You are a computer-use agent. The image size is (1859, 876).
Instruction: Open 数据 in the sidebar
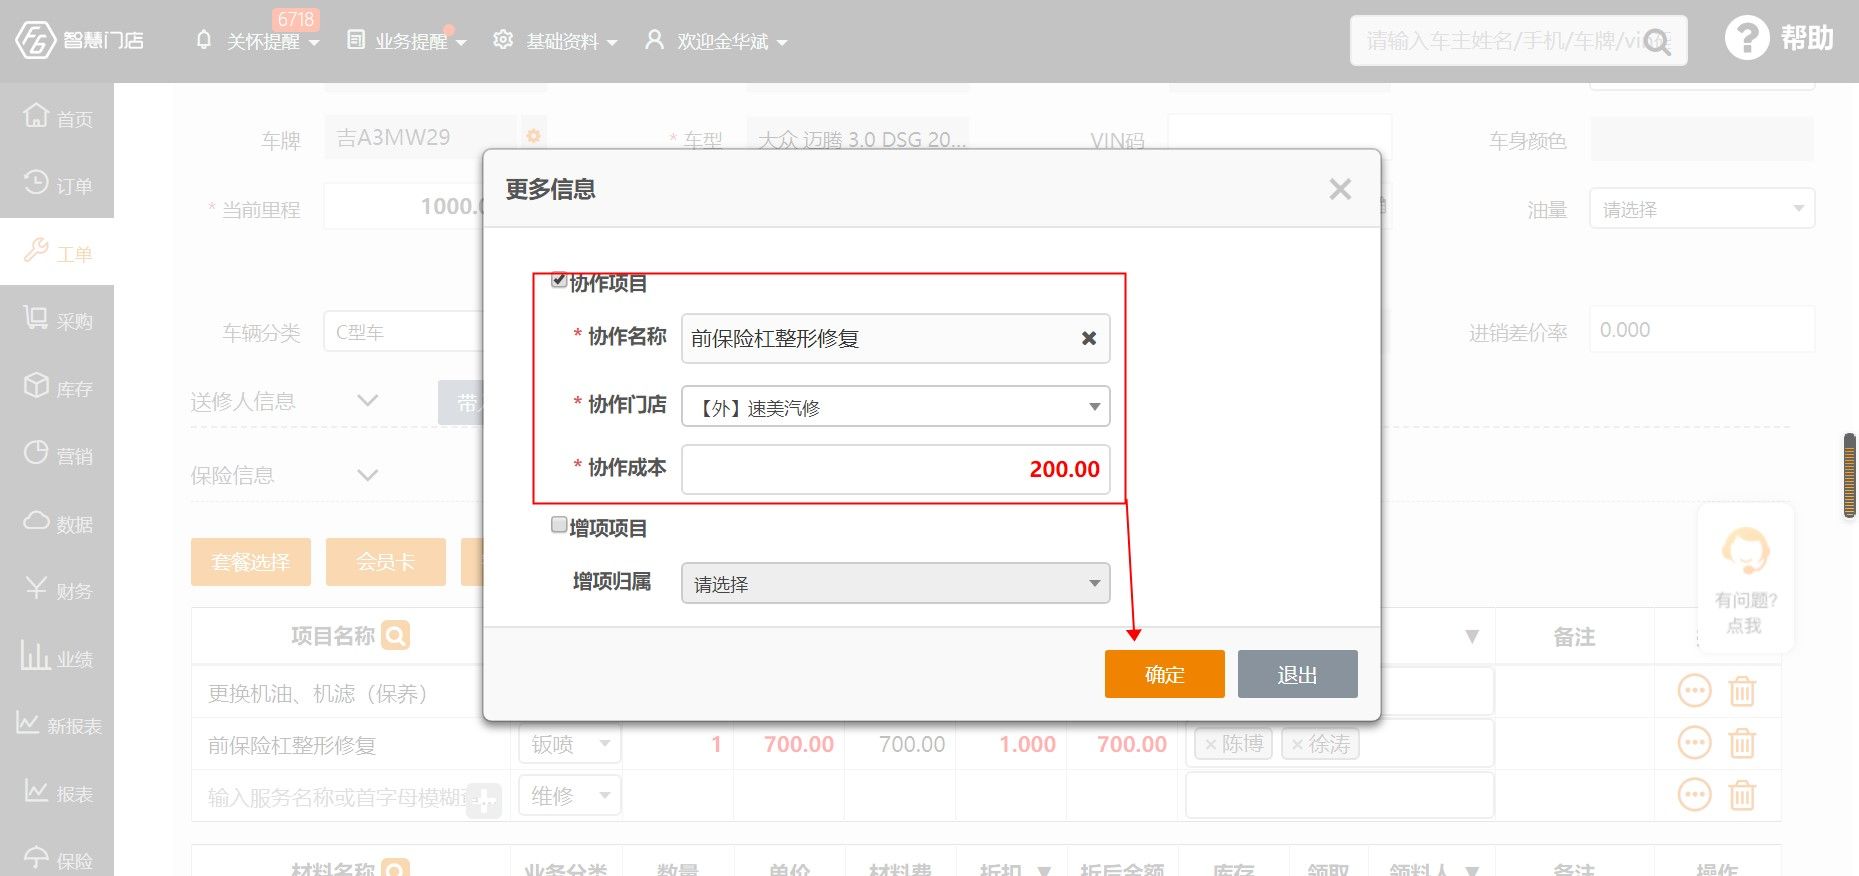(x=57, y=522)
